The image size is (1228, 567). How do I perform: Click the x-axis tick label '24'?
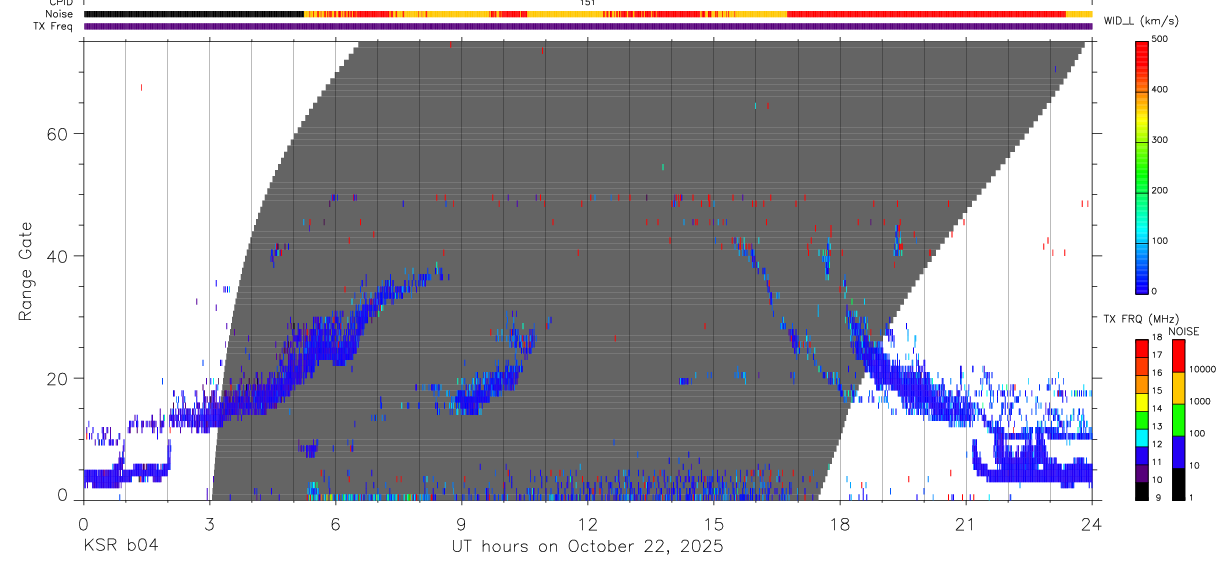coord(1091,524)
